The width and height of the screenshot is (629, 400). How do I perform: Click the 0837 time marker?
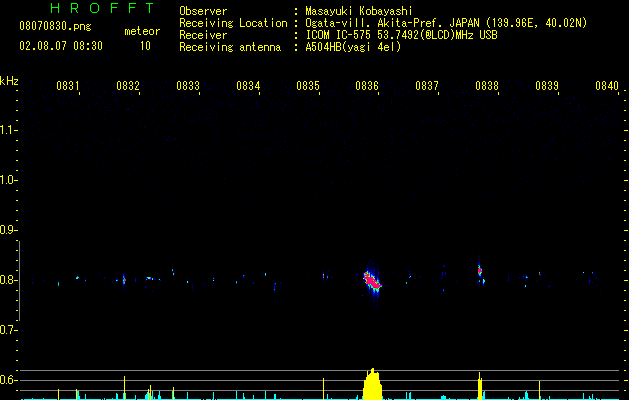pyautogui.click(x=427, y=86)
